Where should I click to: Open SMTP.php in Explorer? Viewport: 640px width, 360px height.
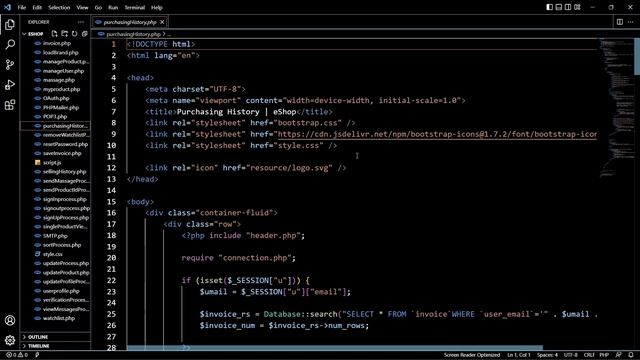pos(55,236)
